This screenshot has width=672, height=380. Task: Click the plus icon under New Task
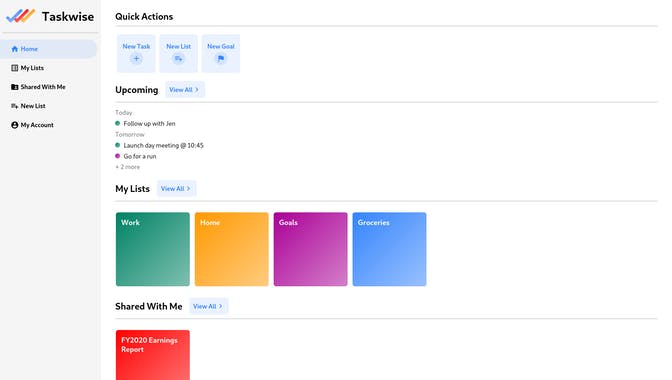(x=136, y=59)
